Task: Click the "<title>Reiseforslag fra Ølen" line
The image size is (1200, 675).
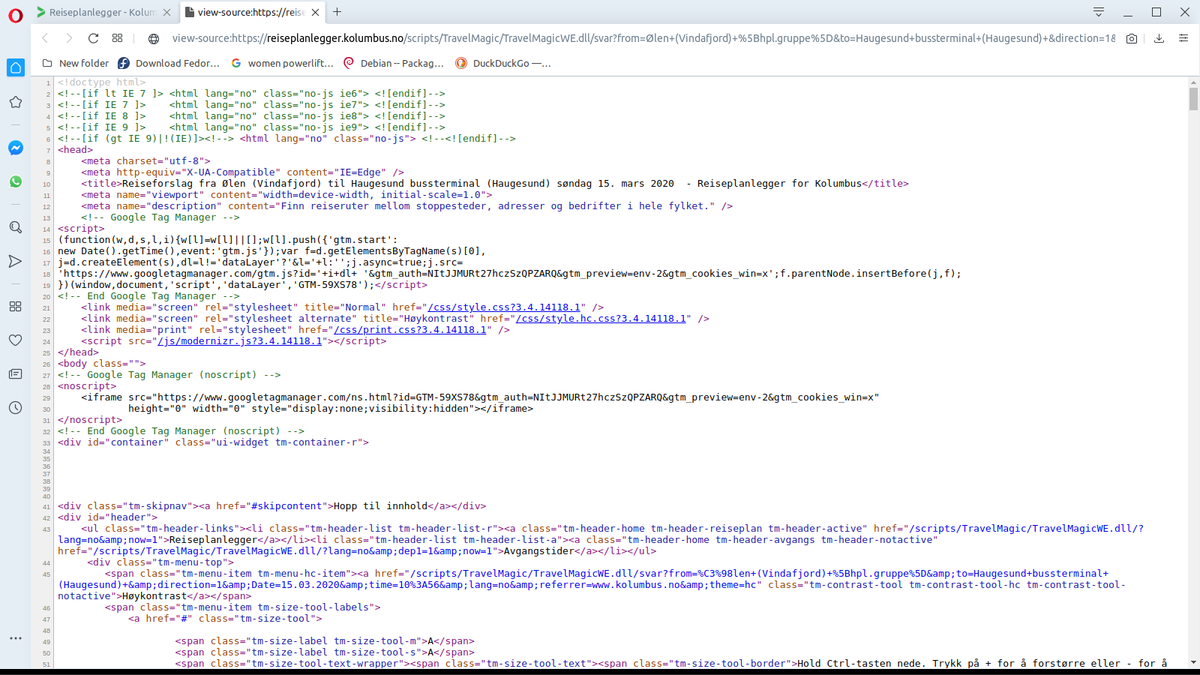Action: pos(495,184)
